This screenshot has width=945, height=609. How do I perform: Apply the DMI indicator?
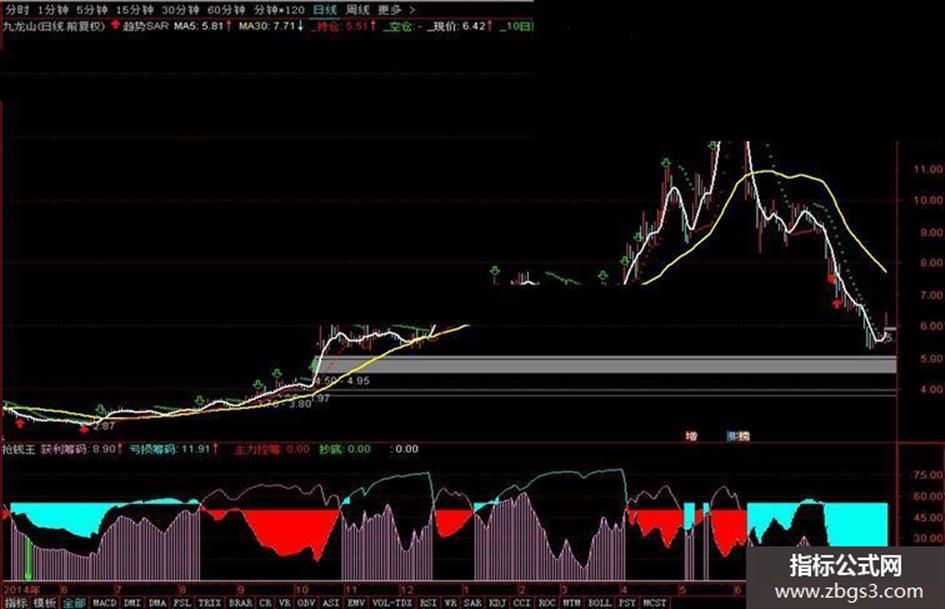click(132, 602)
